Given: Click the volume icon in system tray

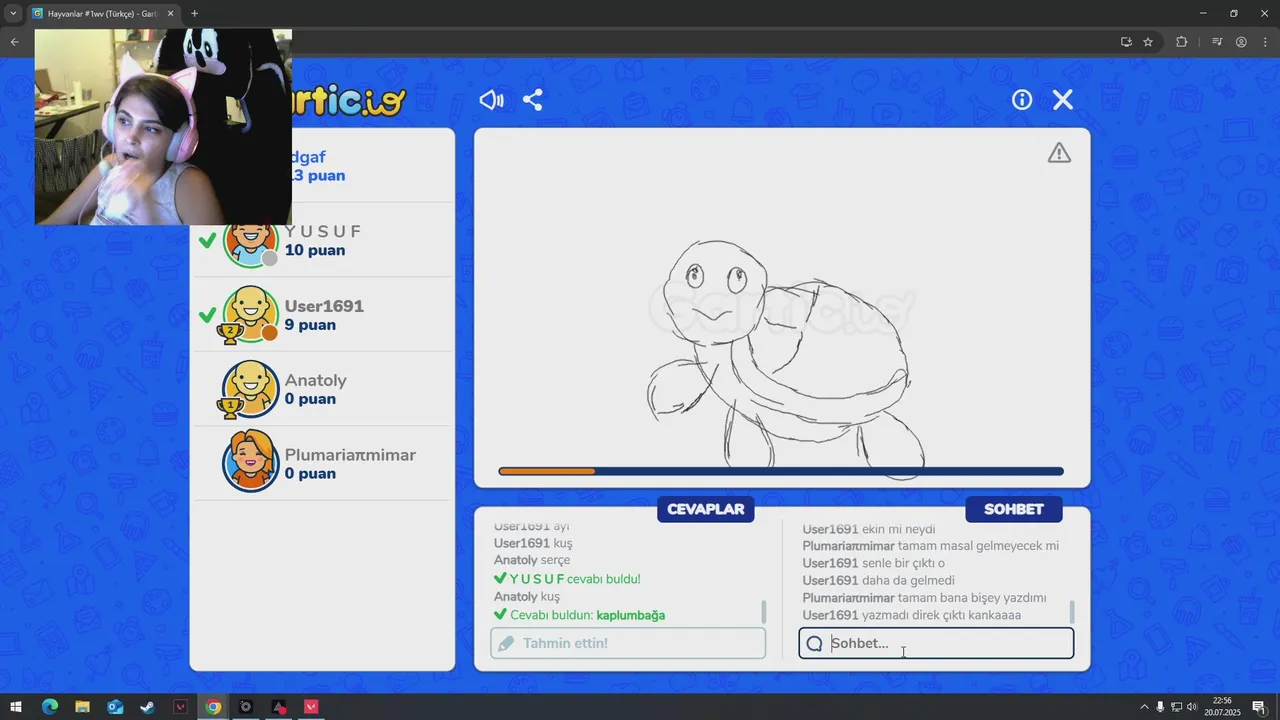Looking at the screenshot, I should [x=1192, y=707].
